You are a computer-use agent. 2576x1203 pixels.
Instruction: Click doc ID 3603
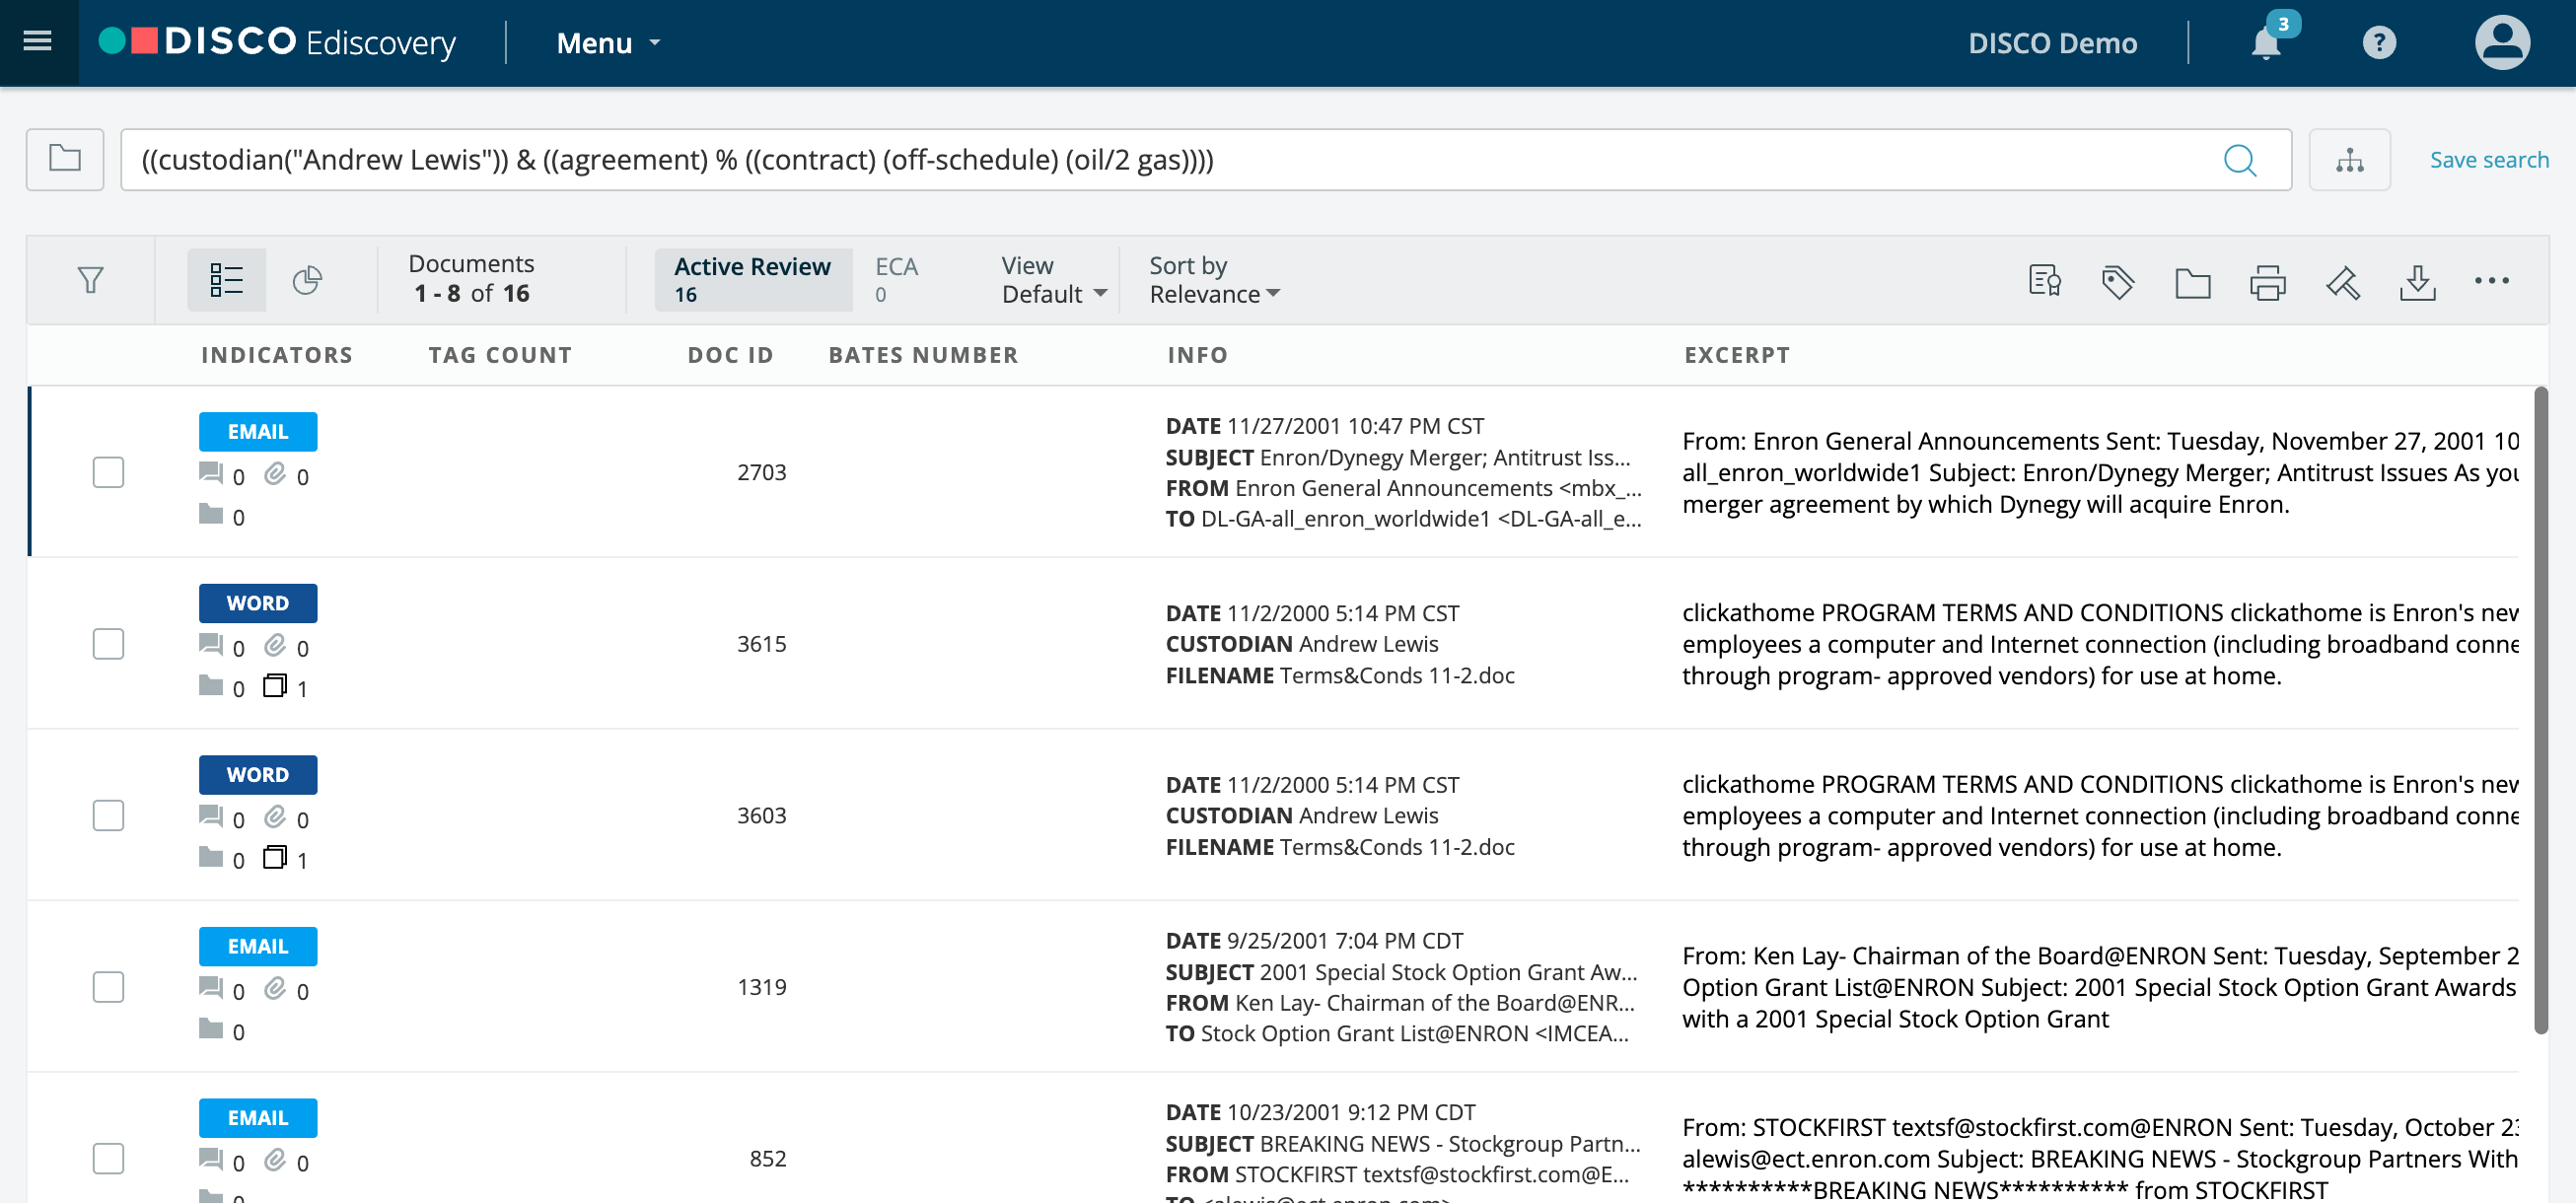tap(762, 816)
